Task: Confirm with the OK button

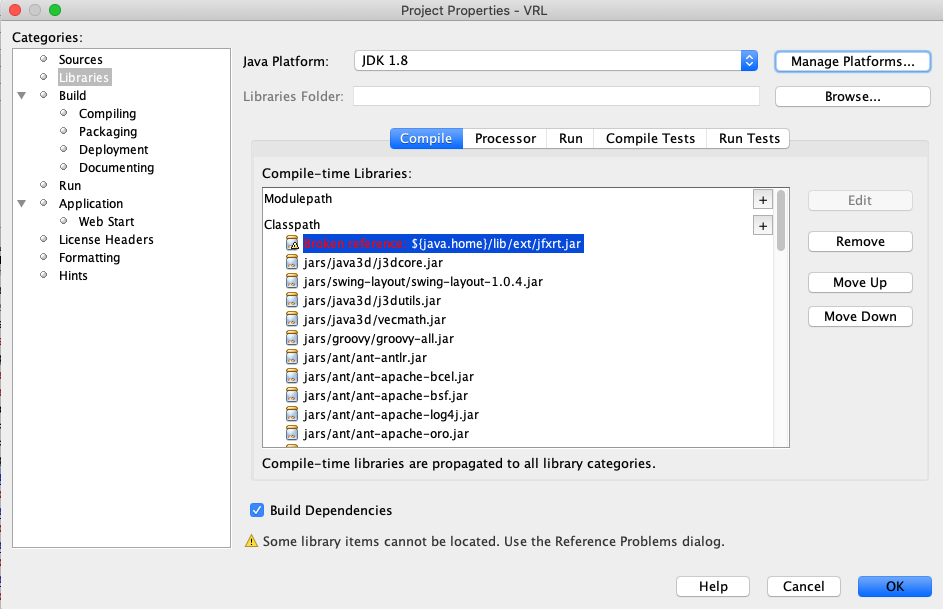Action: point(894,586)
